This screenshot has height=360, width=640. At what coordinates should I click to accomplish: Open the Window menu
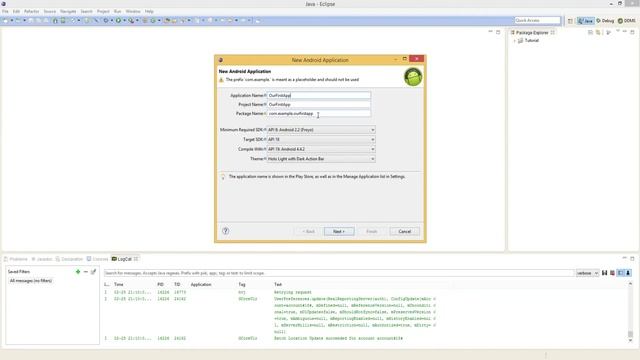pos(133,11)
